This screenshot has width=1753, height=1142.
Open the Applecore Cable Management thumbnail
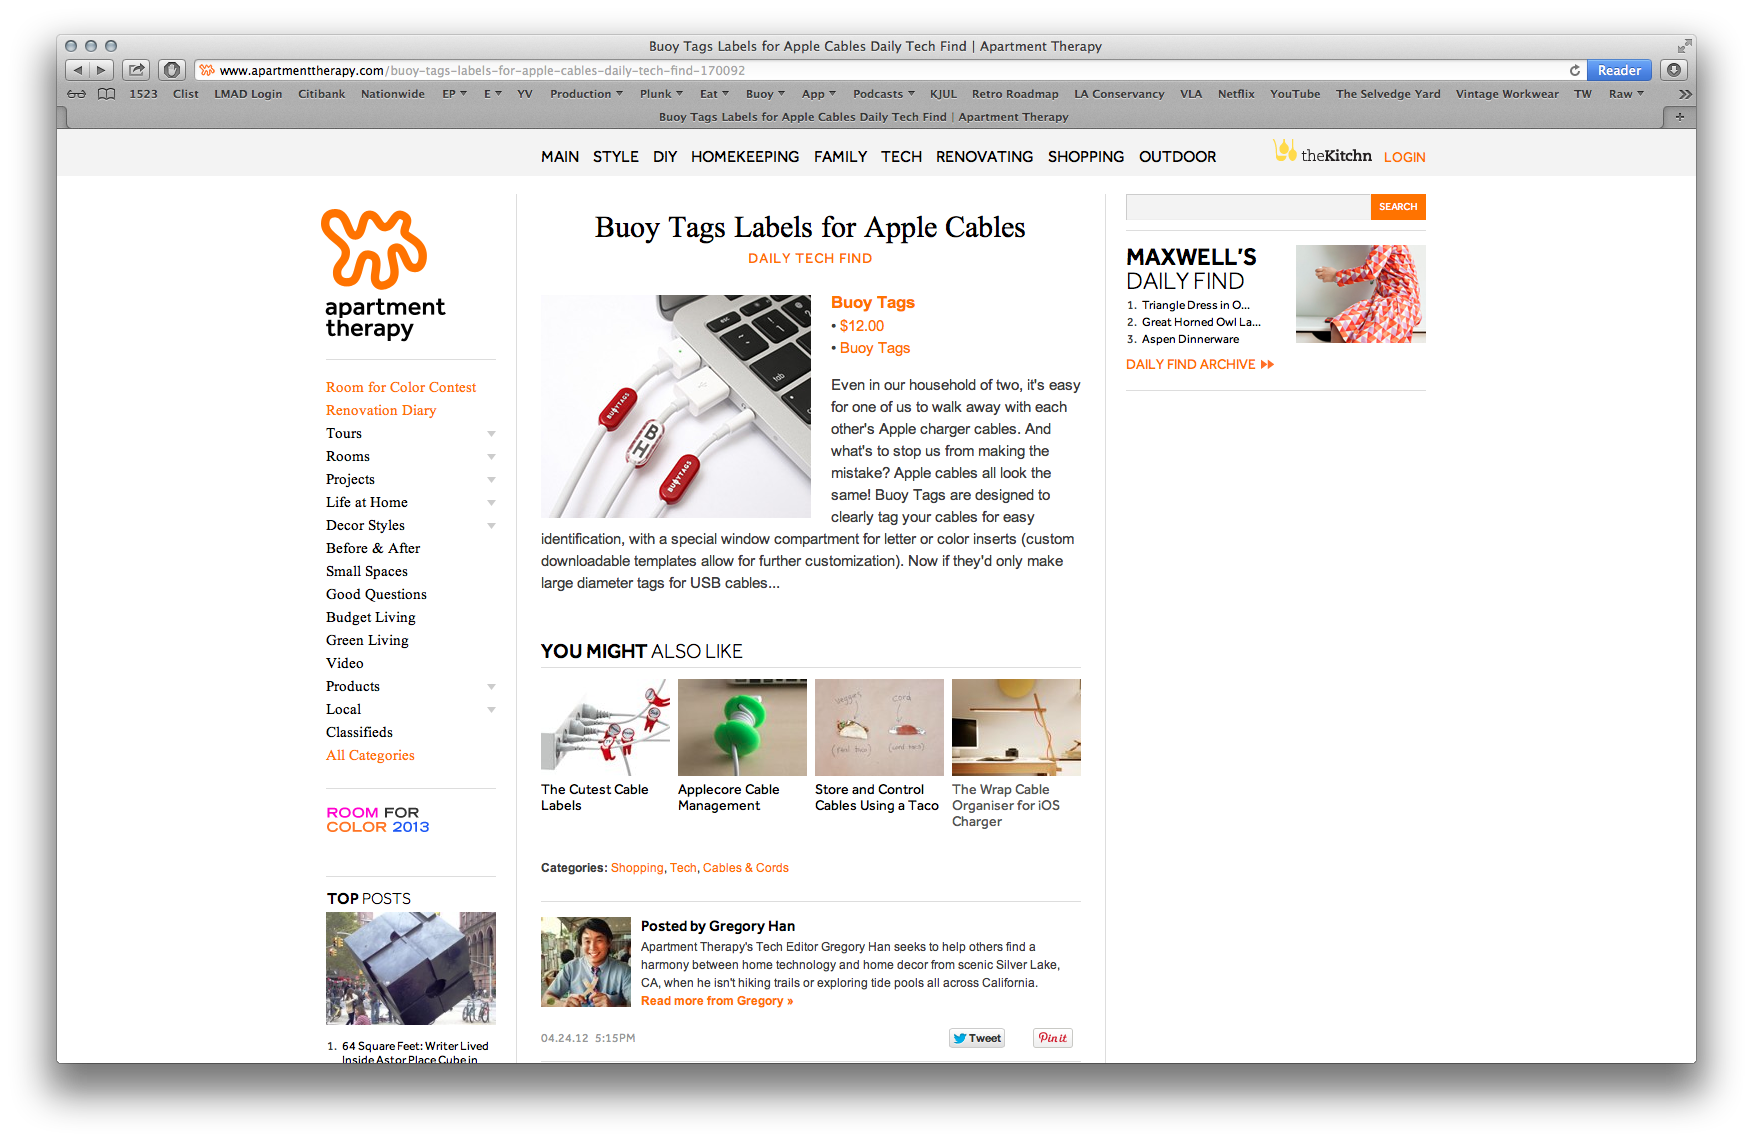(742, 727)
